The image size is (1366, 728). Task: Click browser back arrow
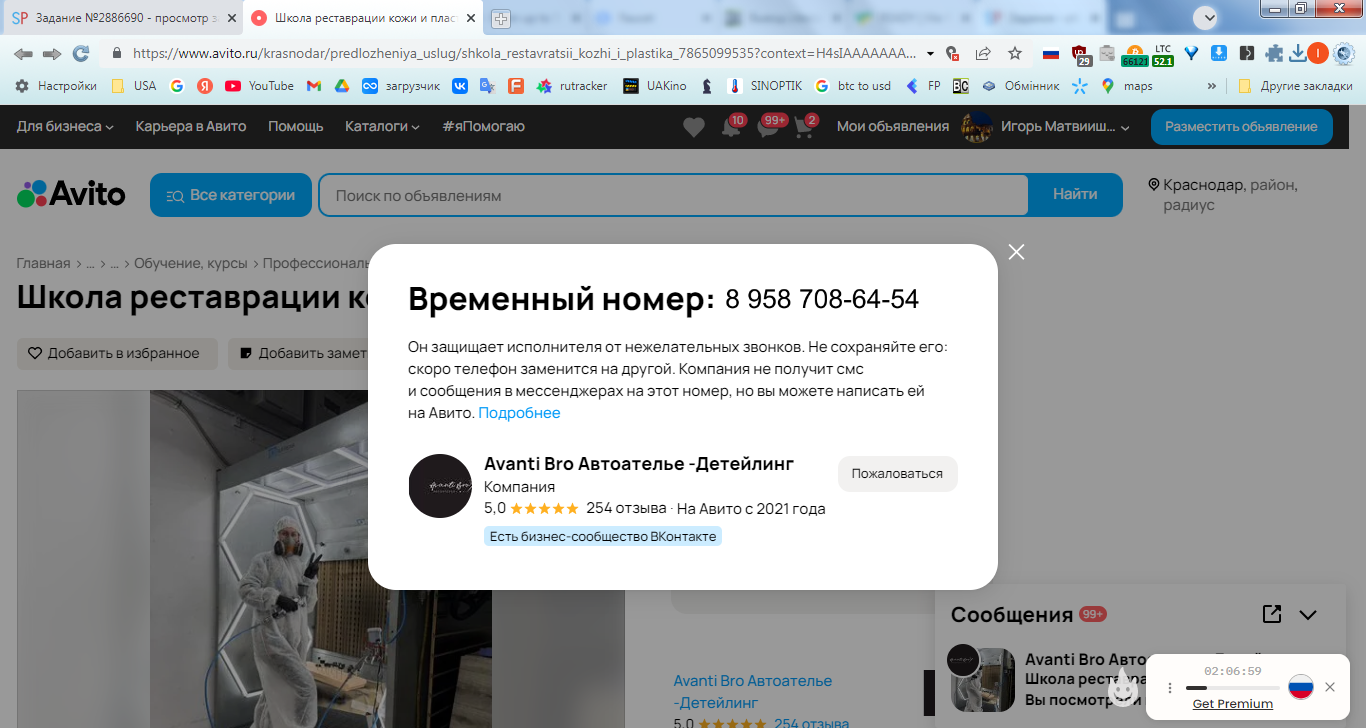click(x=23, y=53)
